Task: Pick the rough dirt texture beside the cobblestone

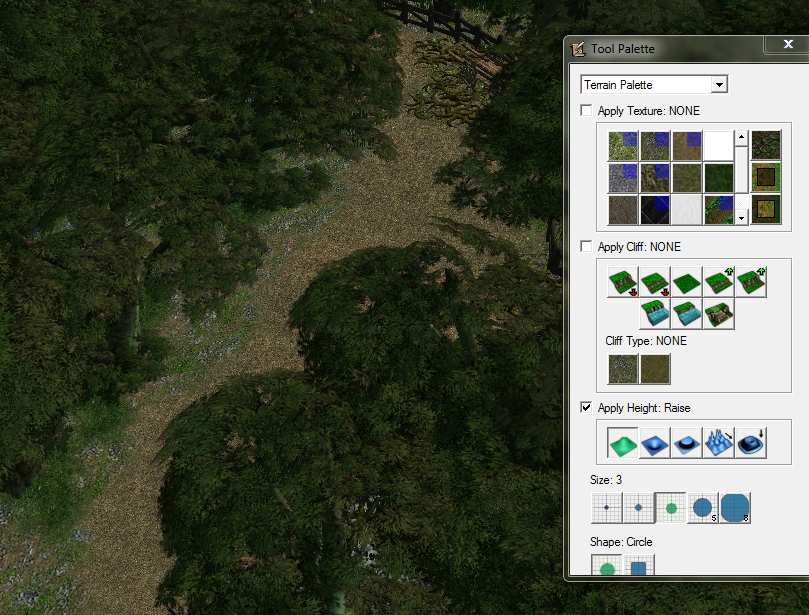Action: [655, 177]
